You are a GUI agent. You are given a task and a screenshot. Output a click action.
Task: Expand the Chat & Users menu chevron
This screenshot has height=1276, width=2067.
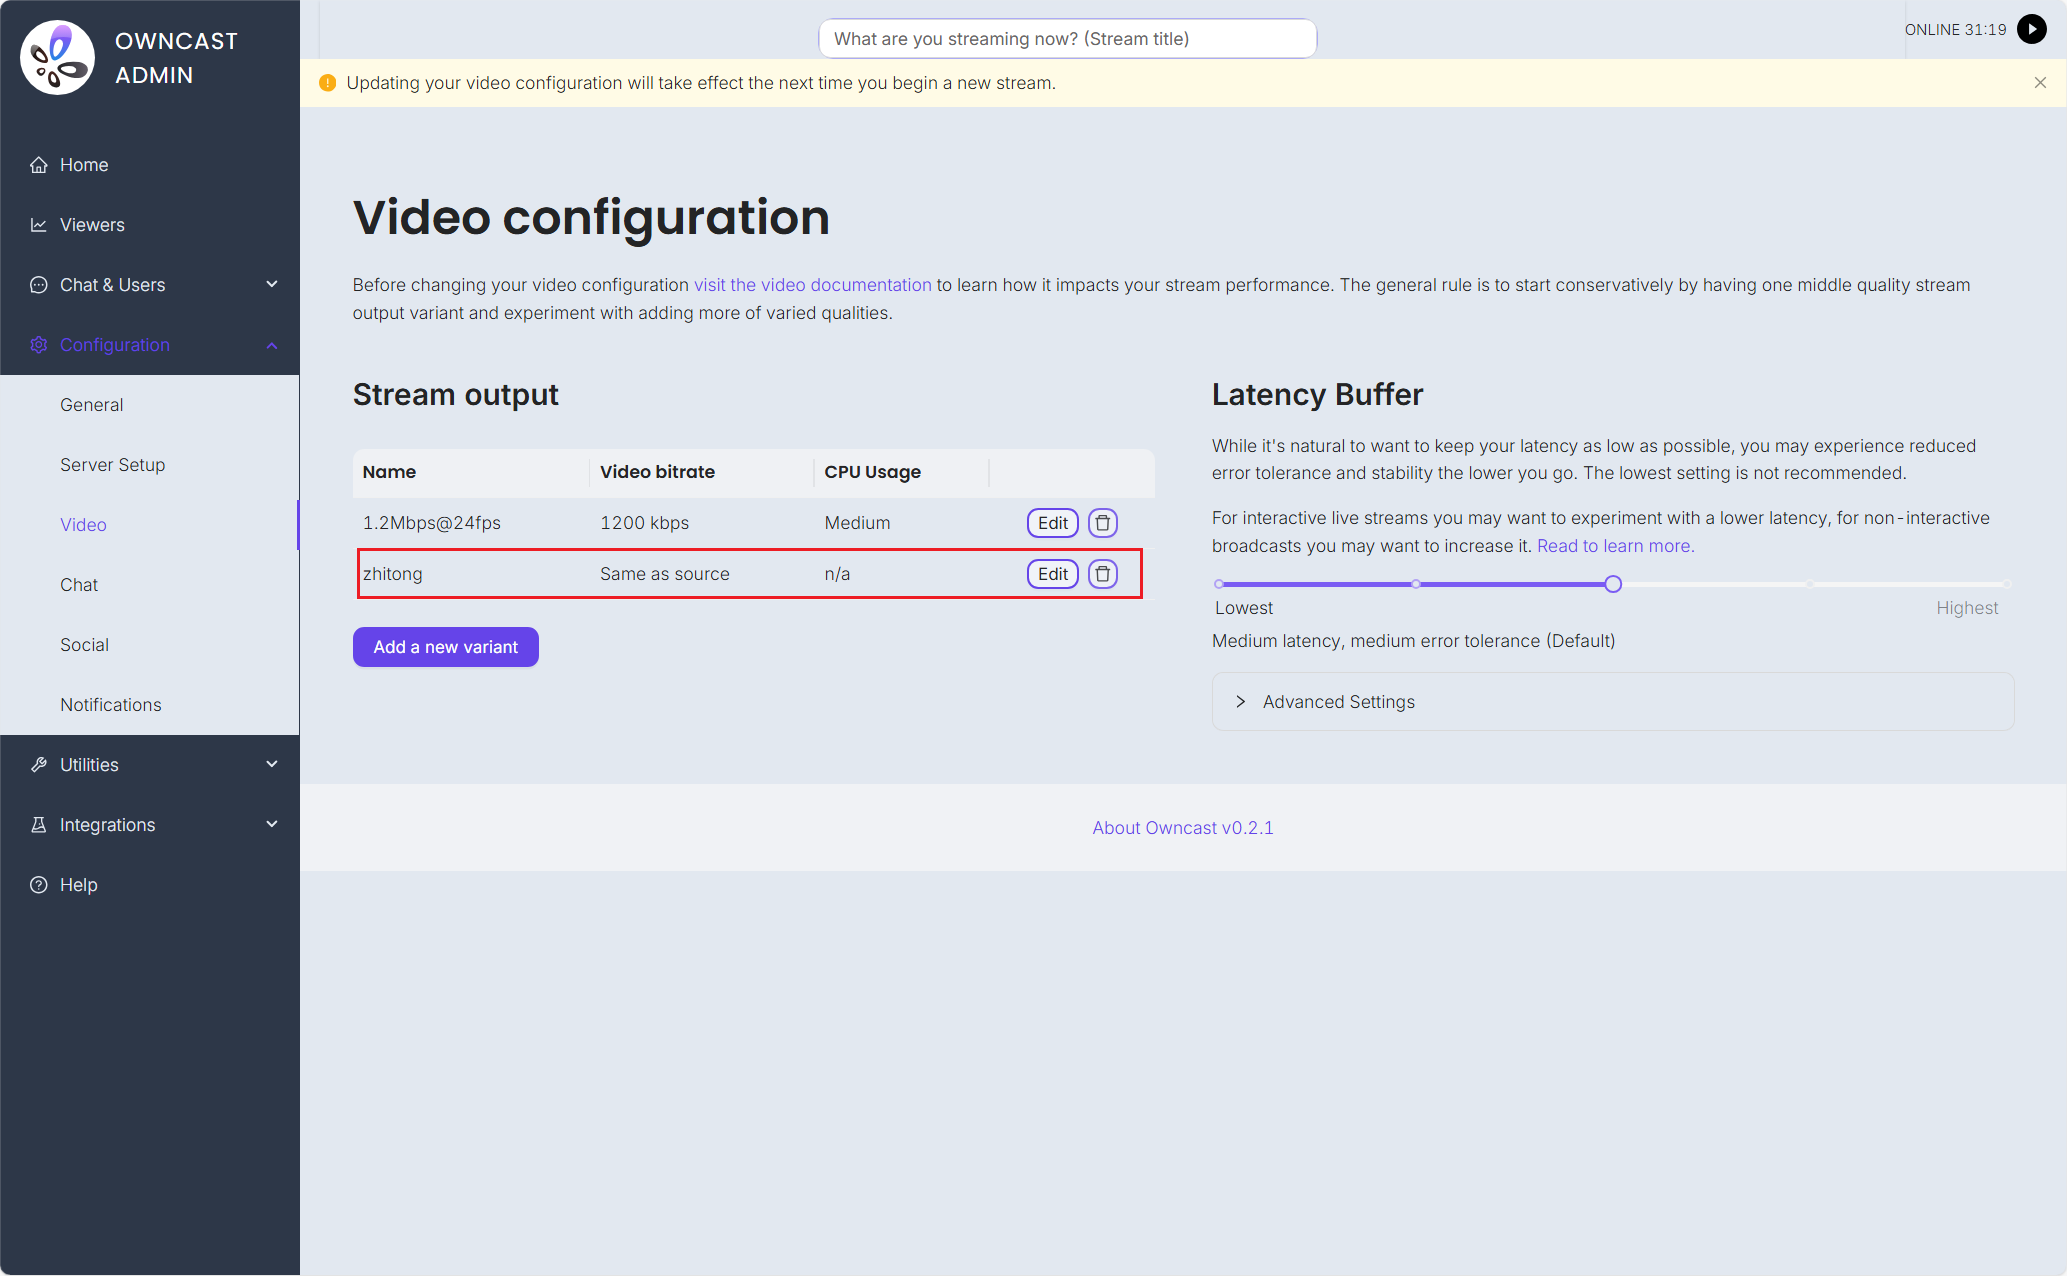point(272,285)
